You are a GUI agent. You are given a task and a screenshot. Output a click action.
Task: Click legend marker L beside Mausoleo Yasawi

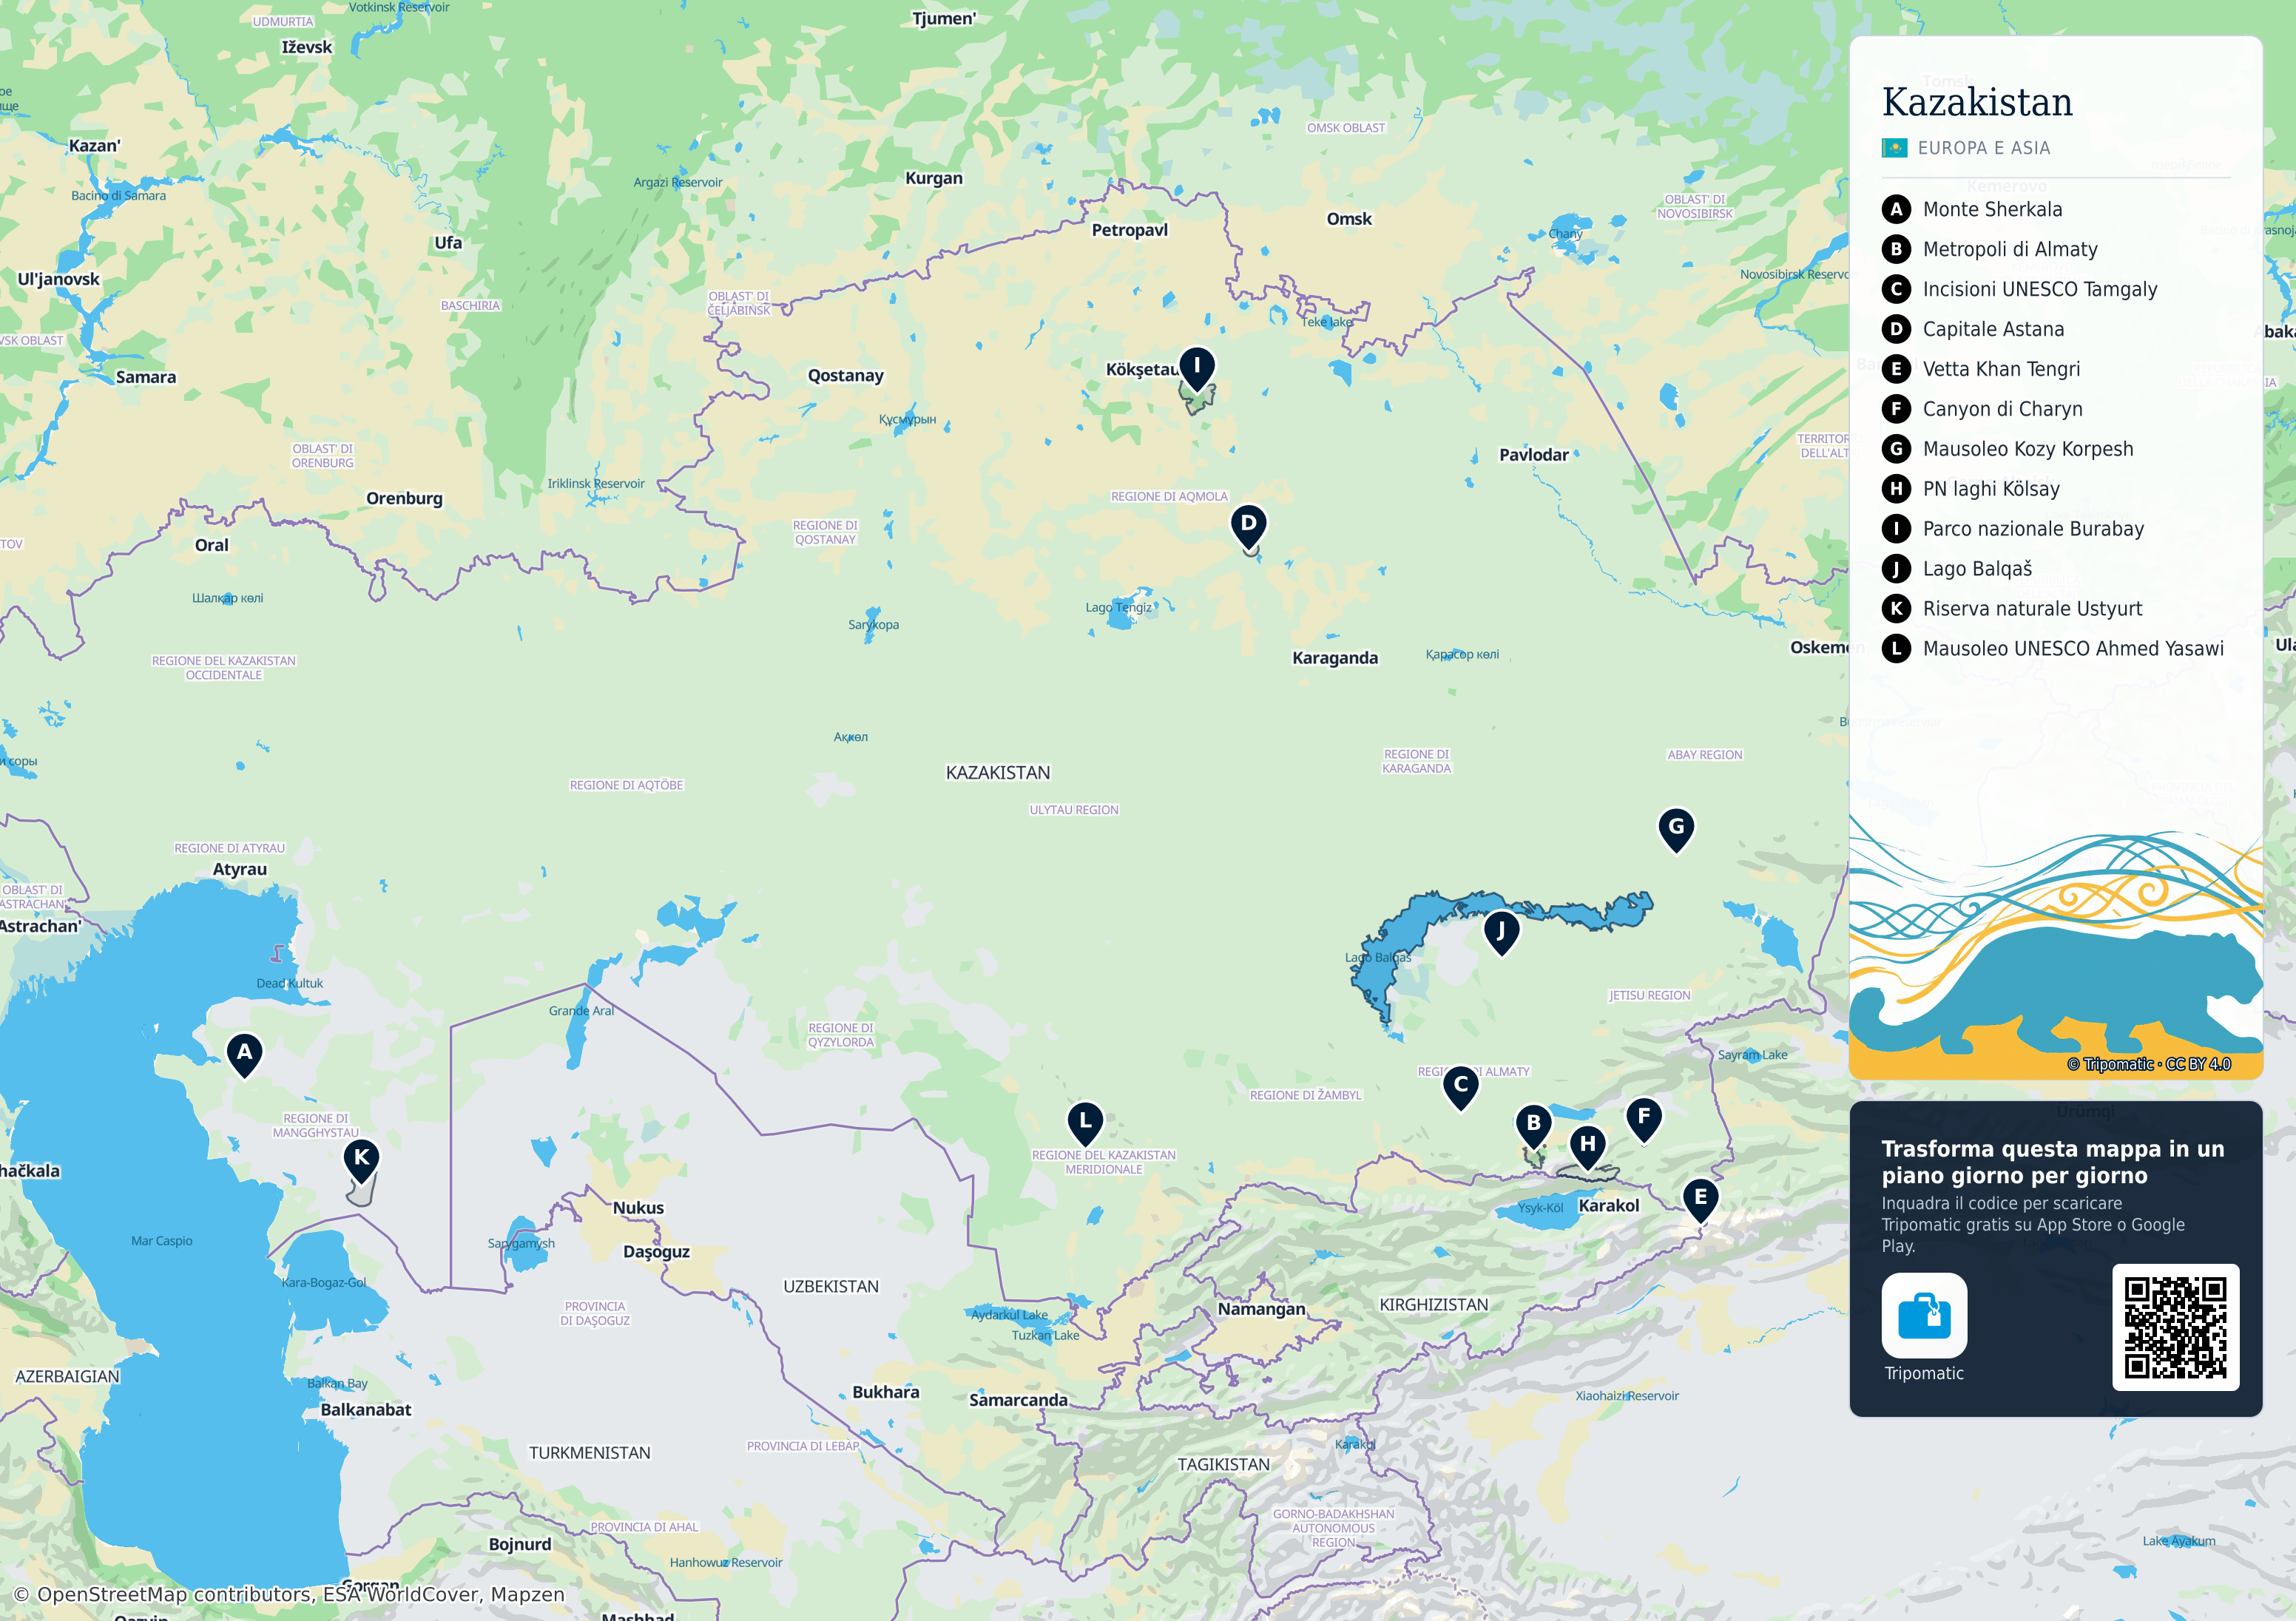1895,649
